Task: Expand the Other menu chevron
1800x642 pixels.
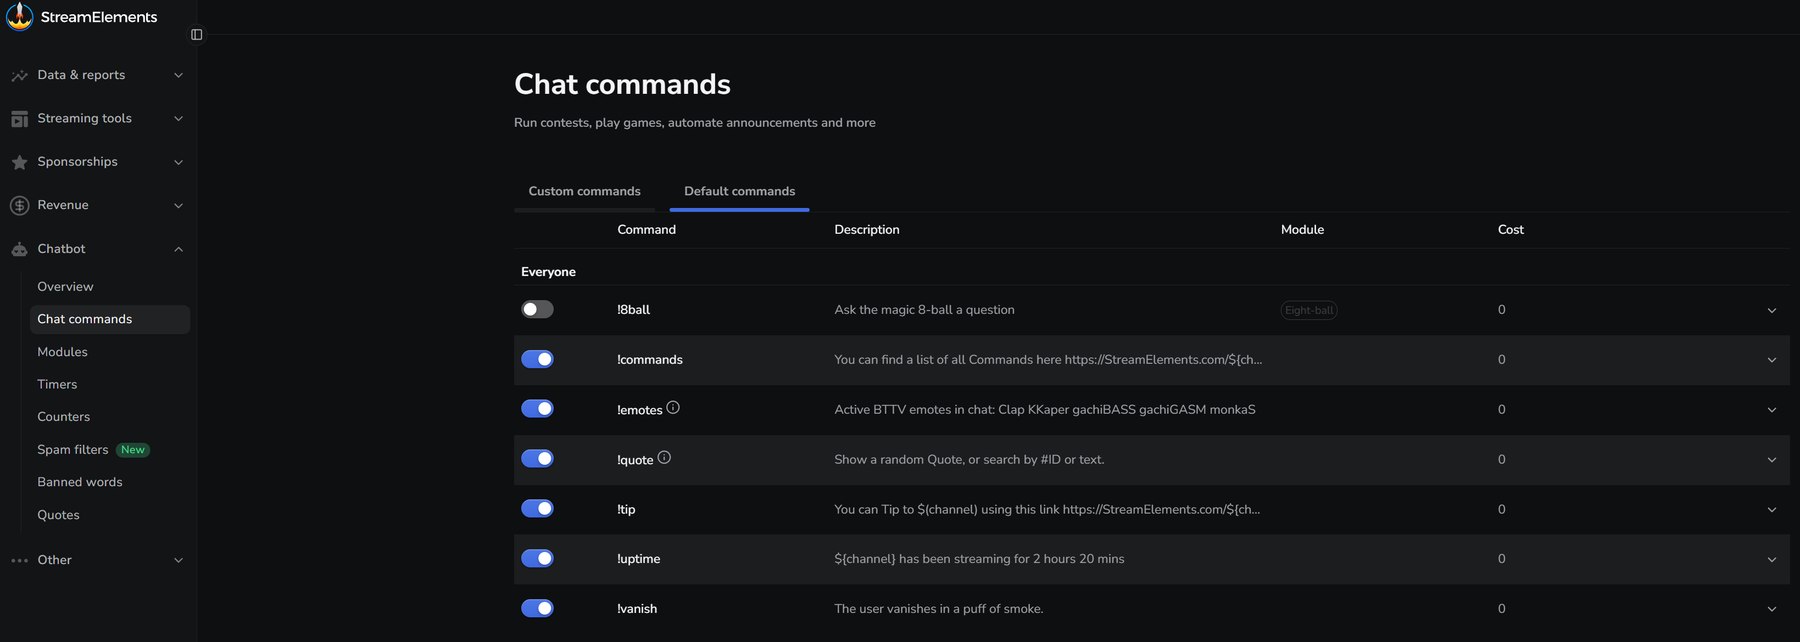Action: tap(178, 560)
